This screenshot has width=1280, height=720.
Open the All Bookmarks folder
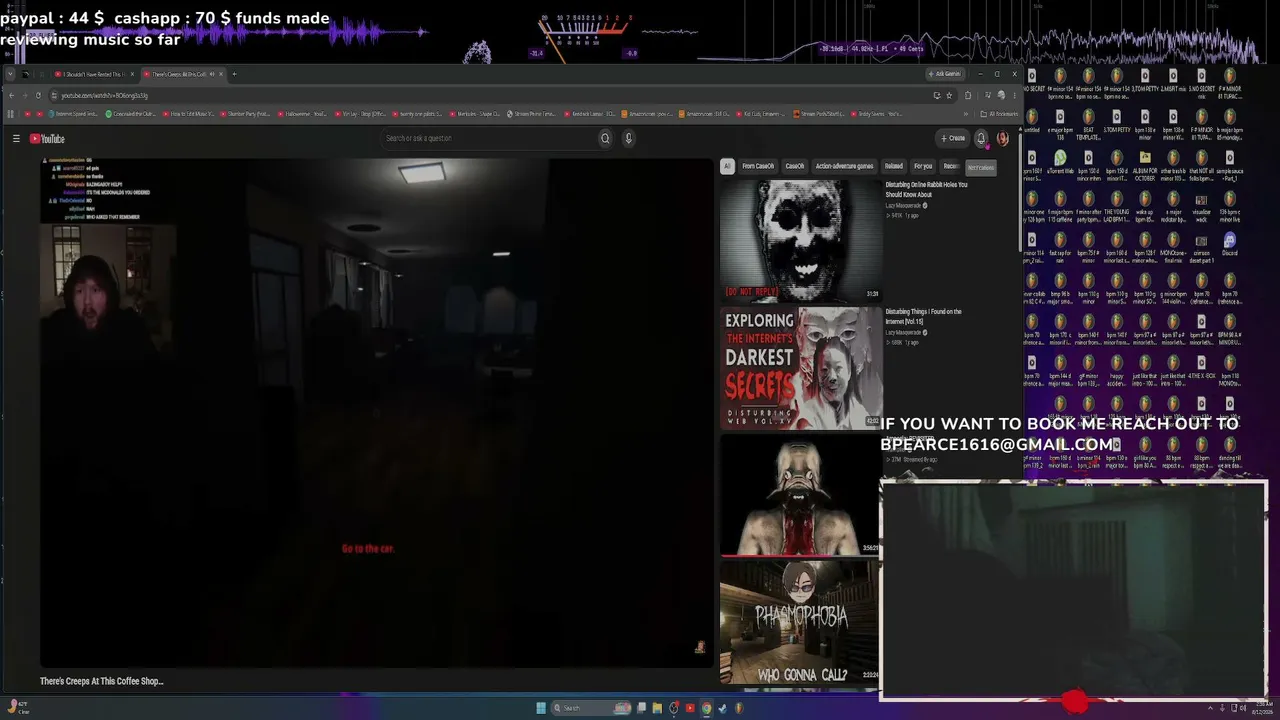coord(999,114)
